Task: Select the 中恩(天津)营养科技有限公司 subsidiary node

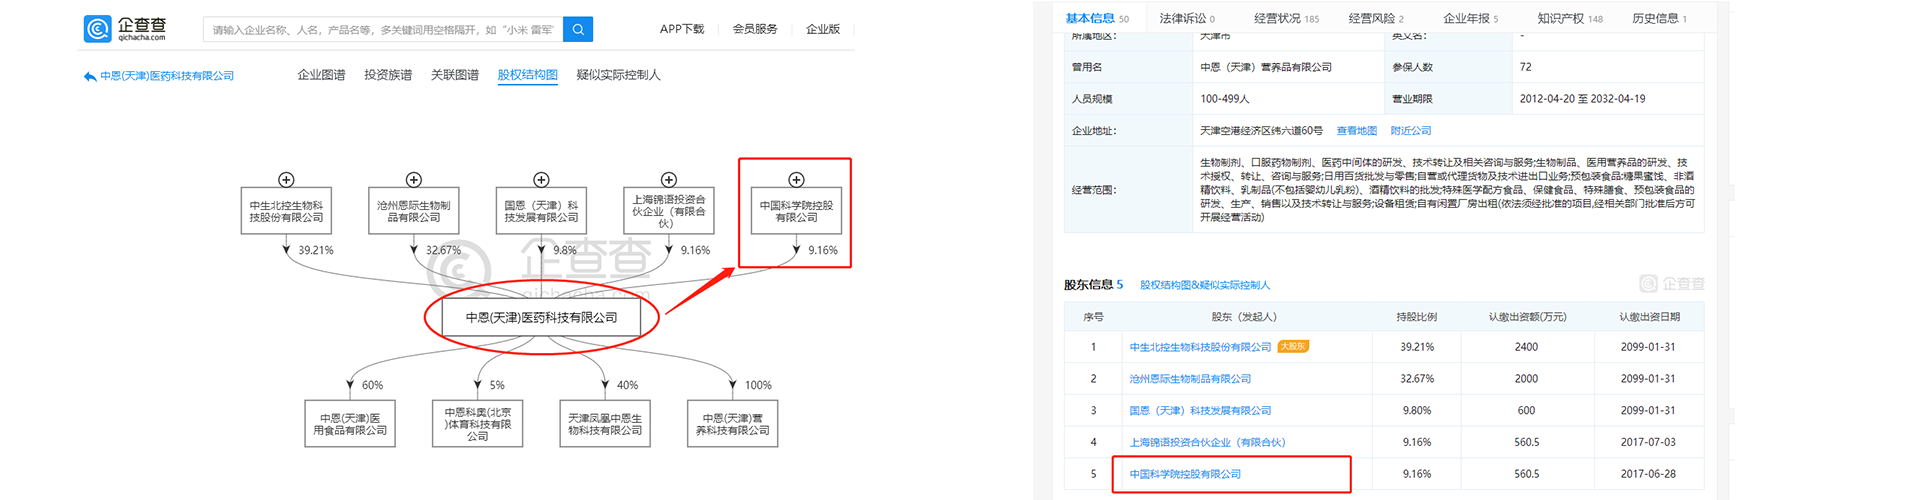Action: (x=733, y=424)
